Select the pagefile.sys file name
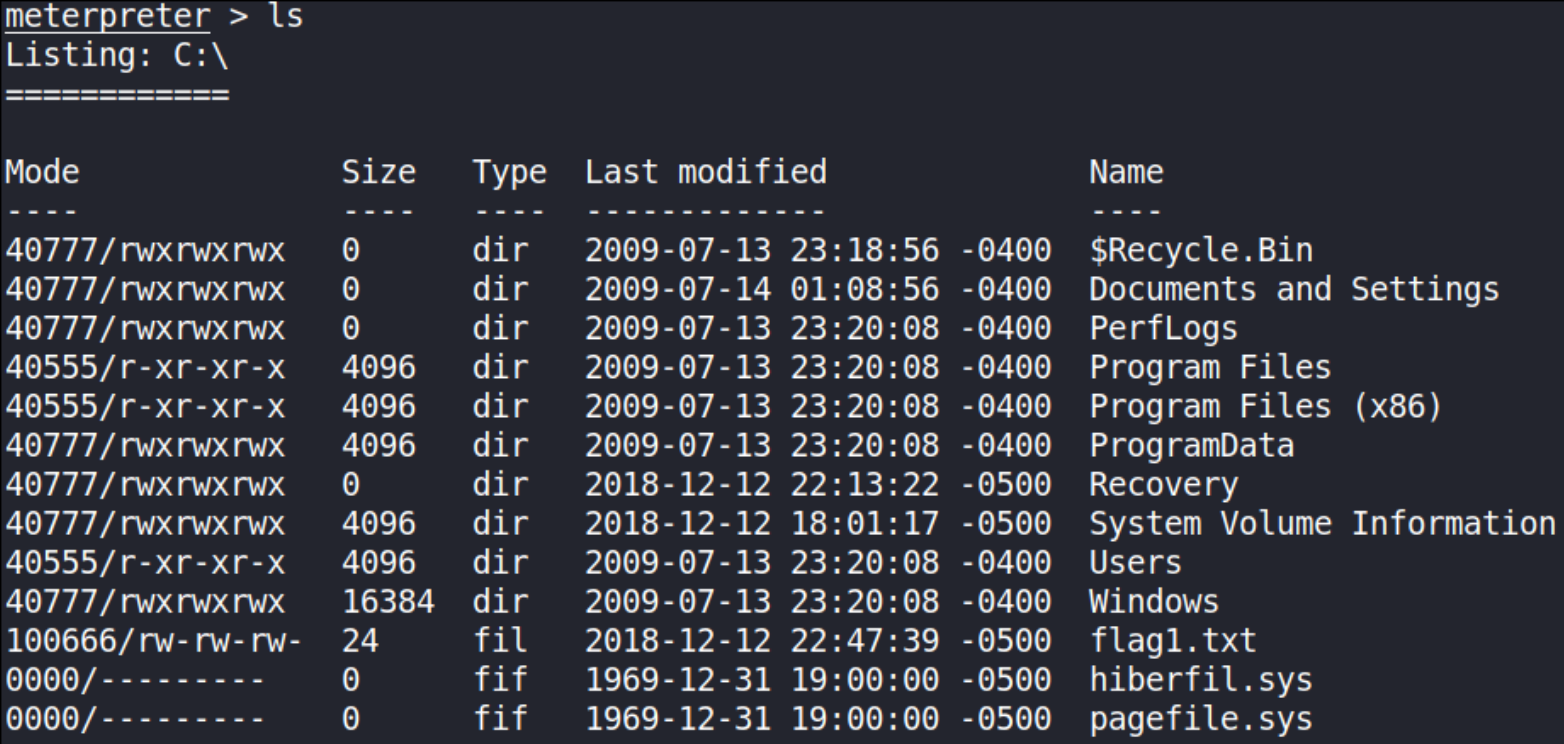Viewport: 1564px width, 744px height. click(1201, 719)
